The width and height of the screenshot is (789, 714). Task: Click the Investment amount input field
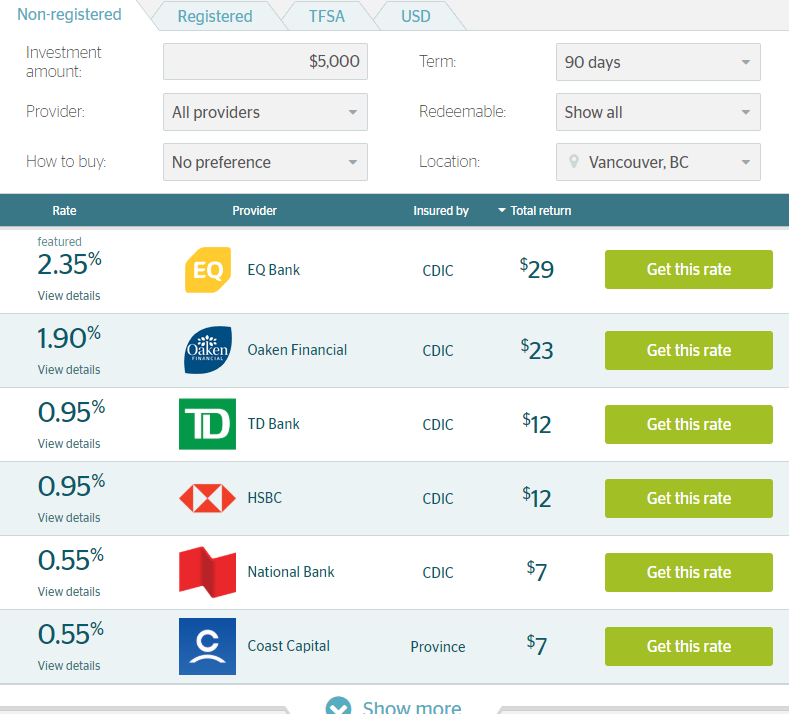pos(265,62)
